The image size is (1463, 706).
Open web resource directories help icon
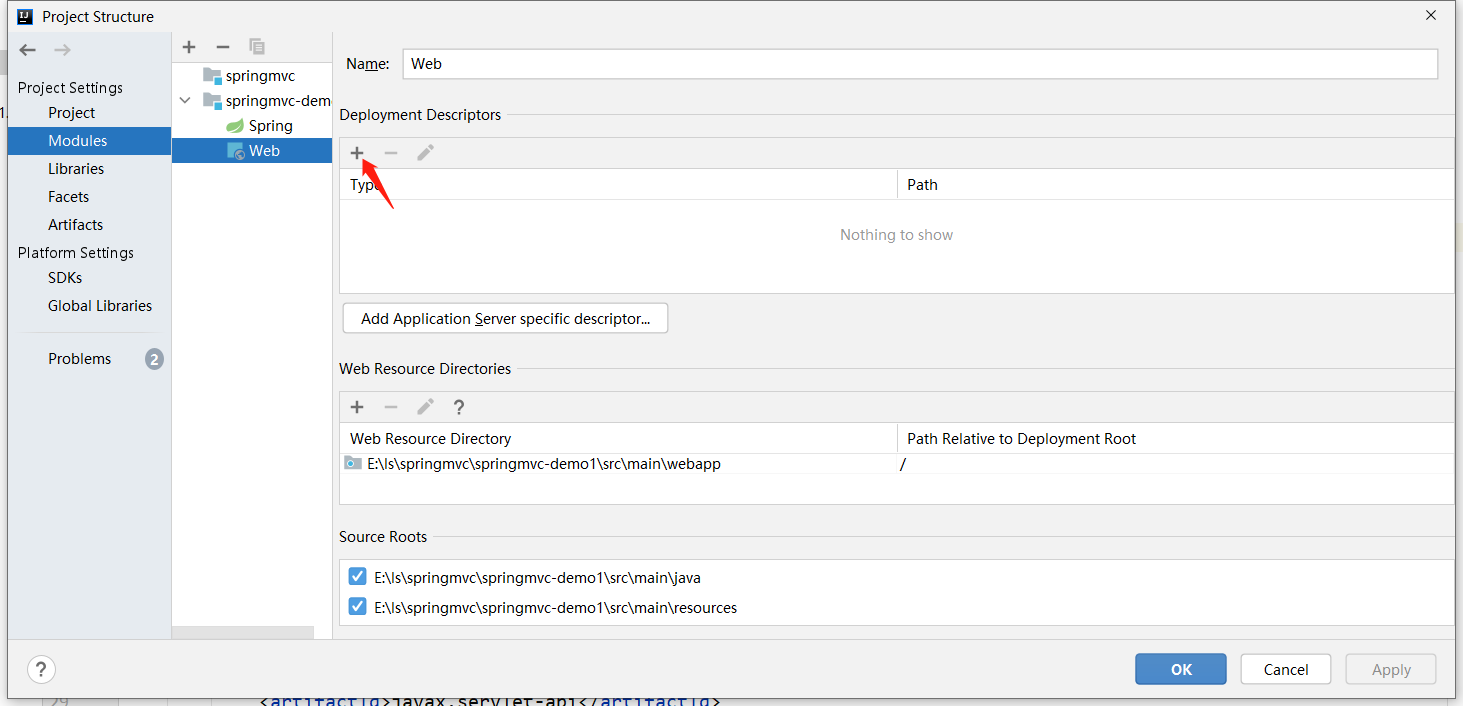tap(459, 407)
